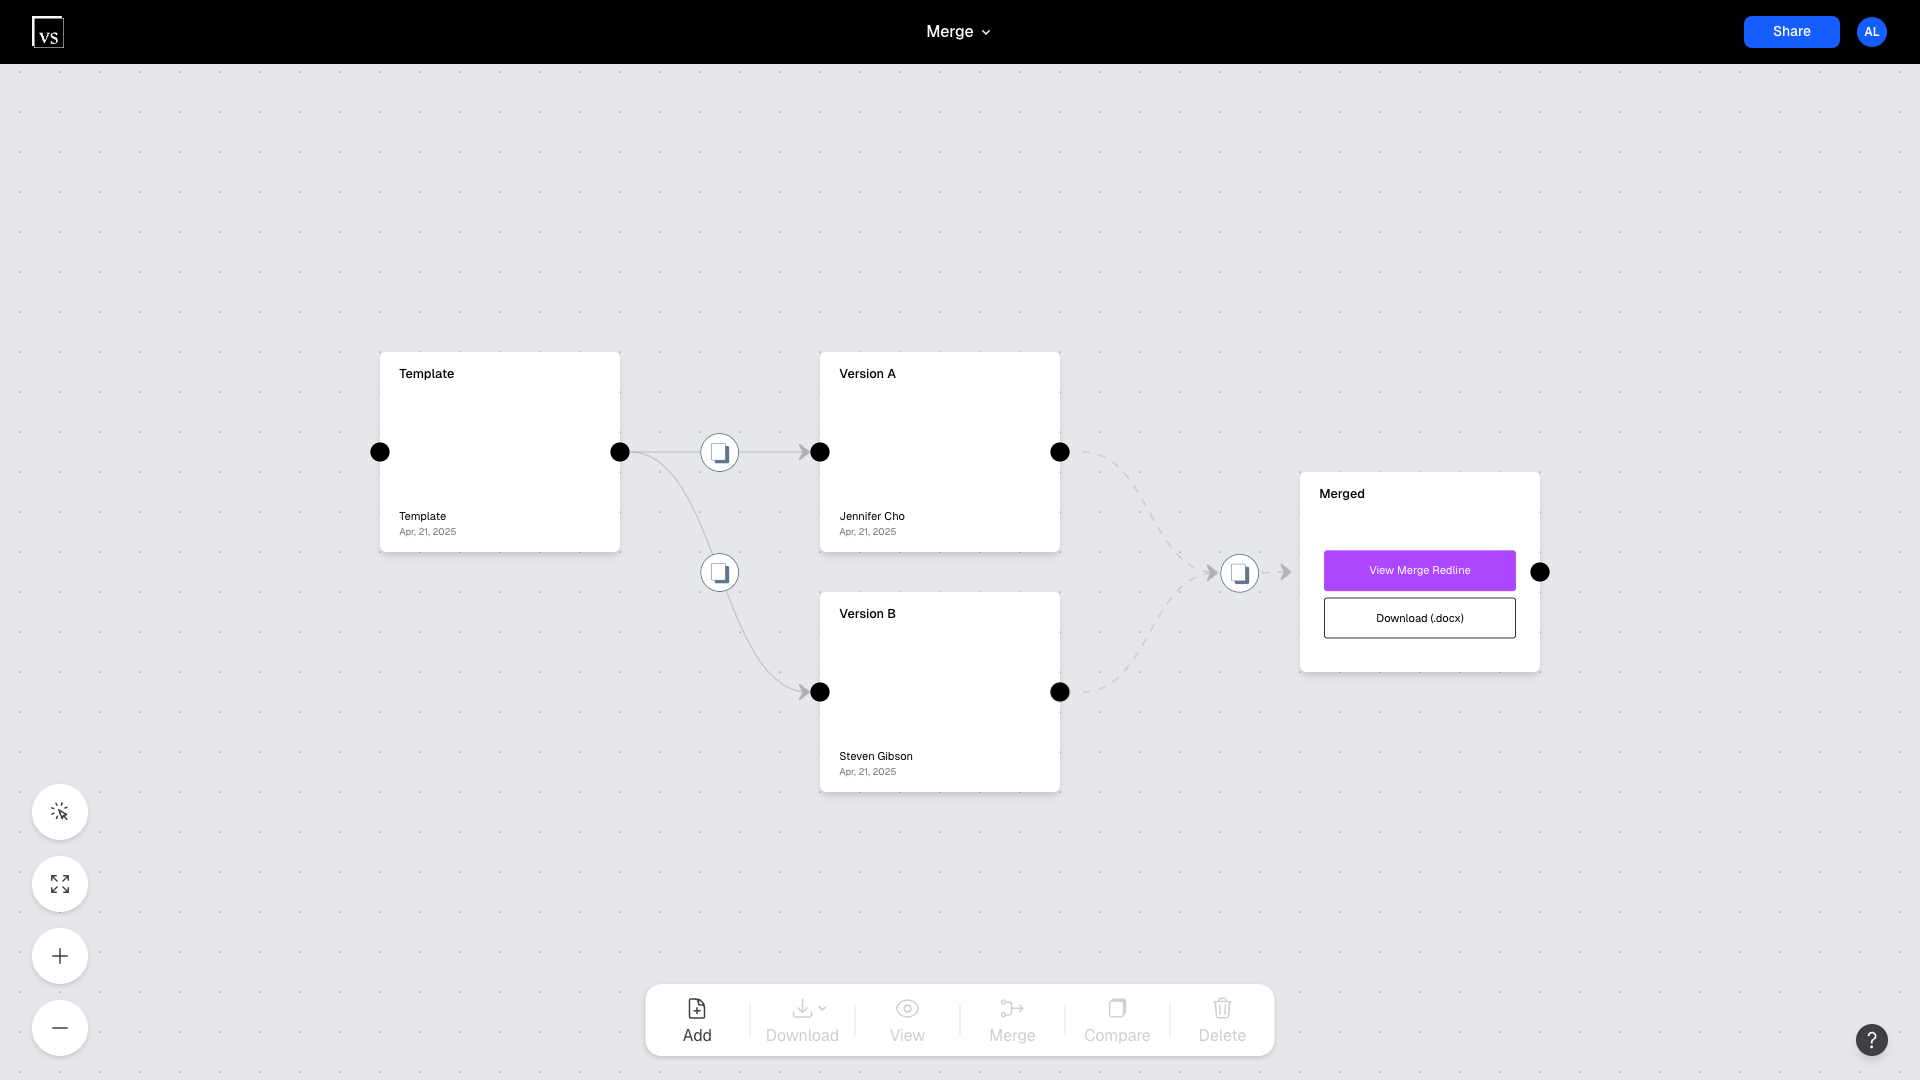Click Merge in the bottom toolbar
The height and width of the screenshot is (1080, 1920).
1012,1020
